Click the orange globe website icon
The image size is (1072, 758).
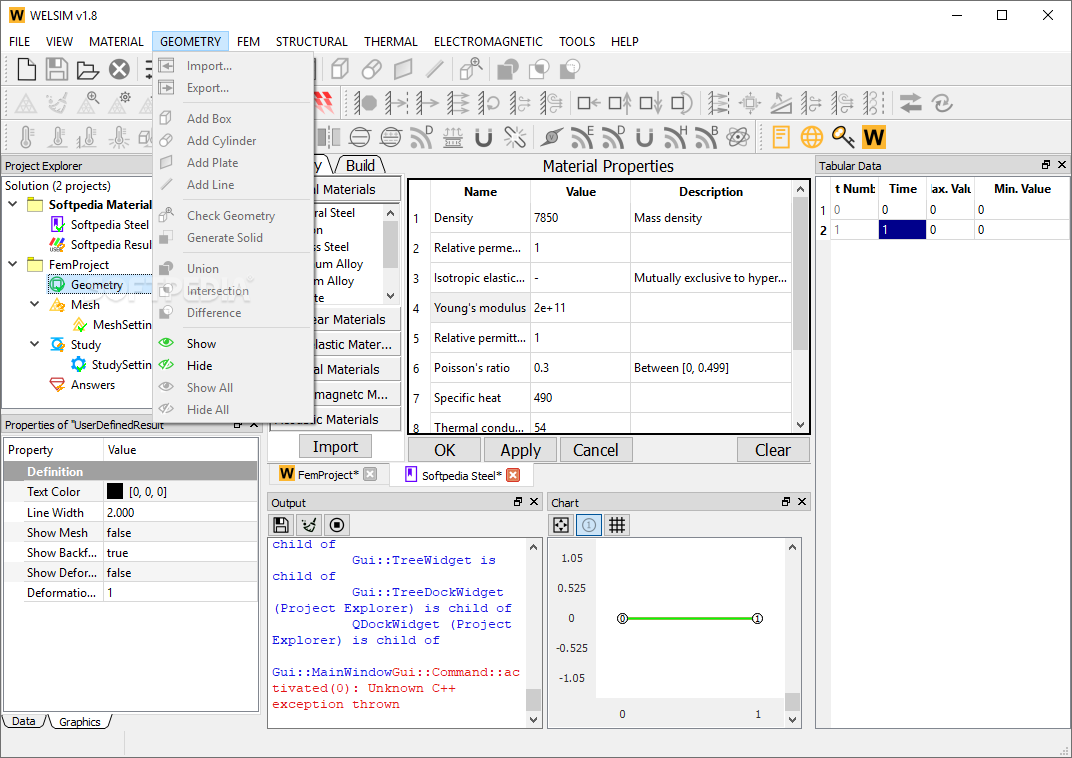(x=812, y=137)
